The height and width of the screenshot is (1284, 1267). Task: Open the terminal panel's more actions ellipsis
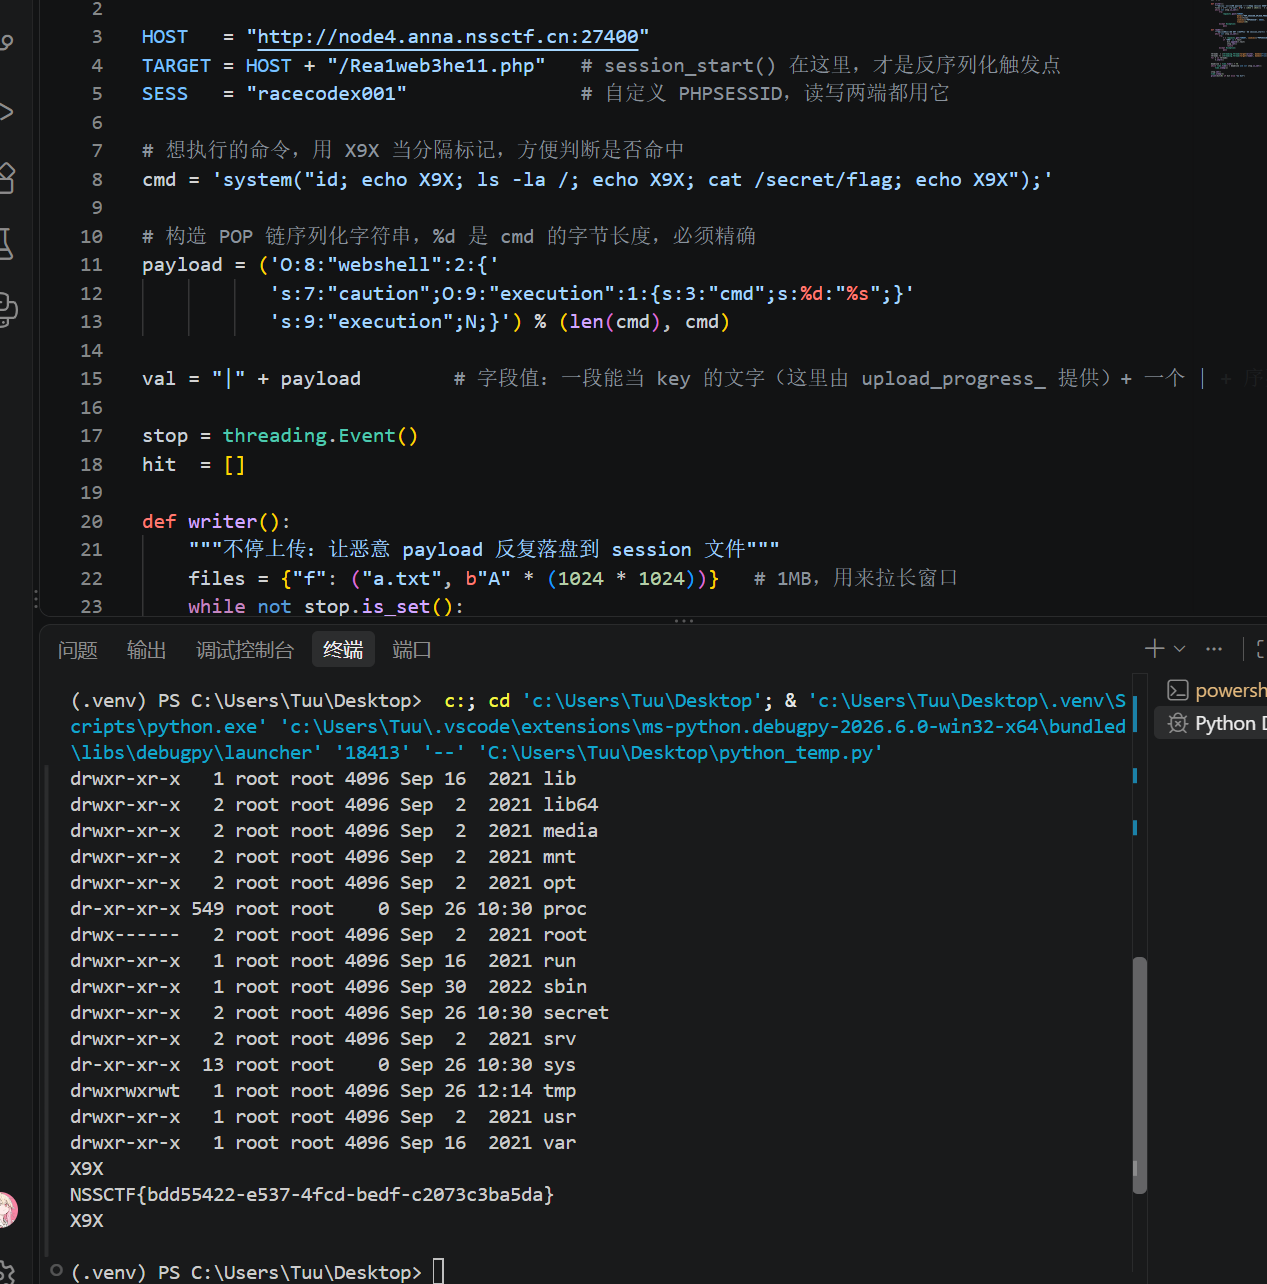tap(1214, 649)
